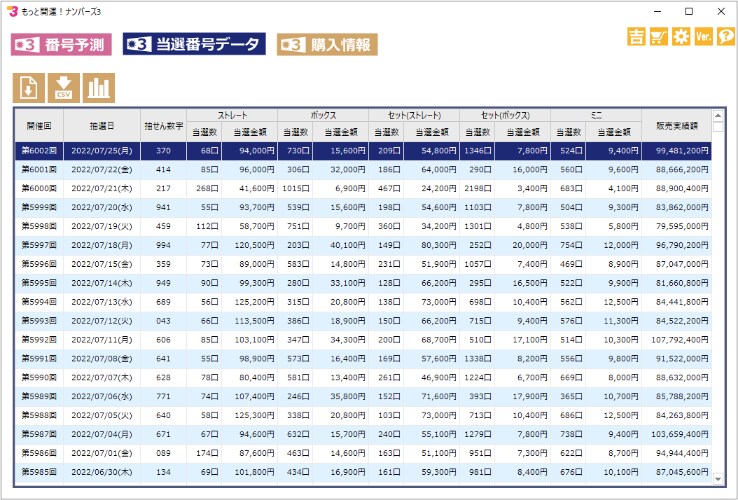Open the bar chart statistics icon
Screen dimensions: 738x500
(x=99, y=88)
